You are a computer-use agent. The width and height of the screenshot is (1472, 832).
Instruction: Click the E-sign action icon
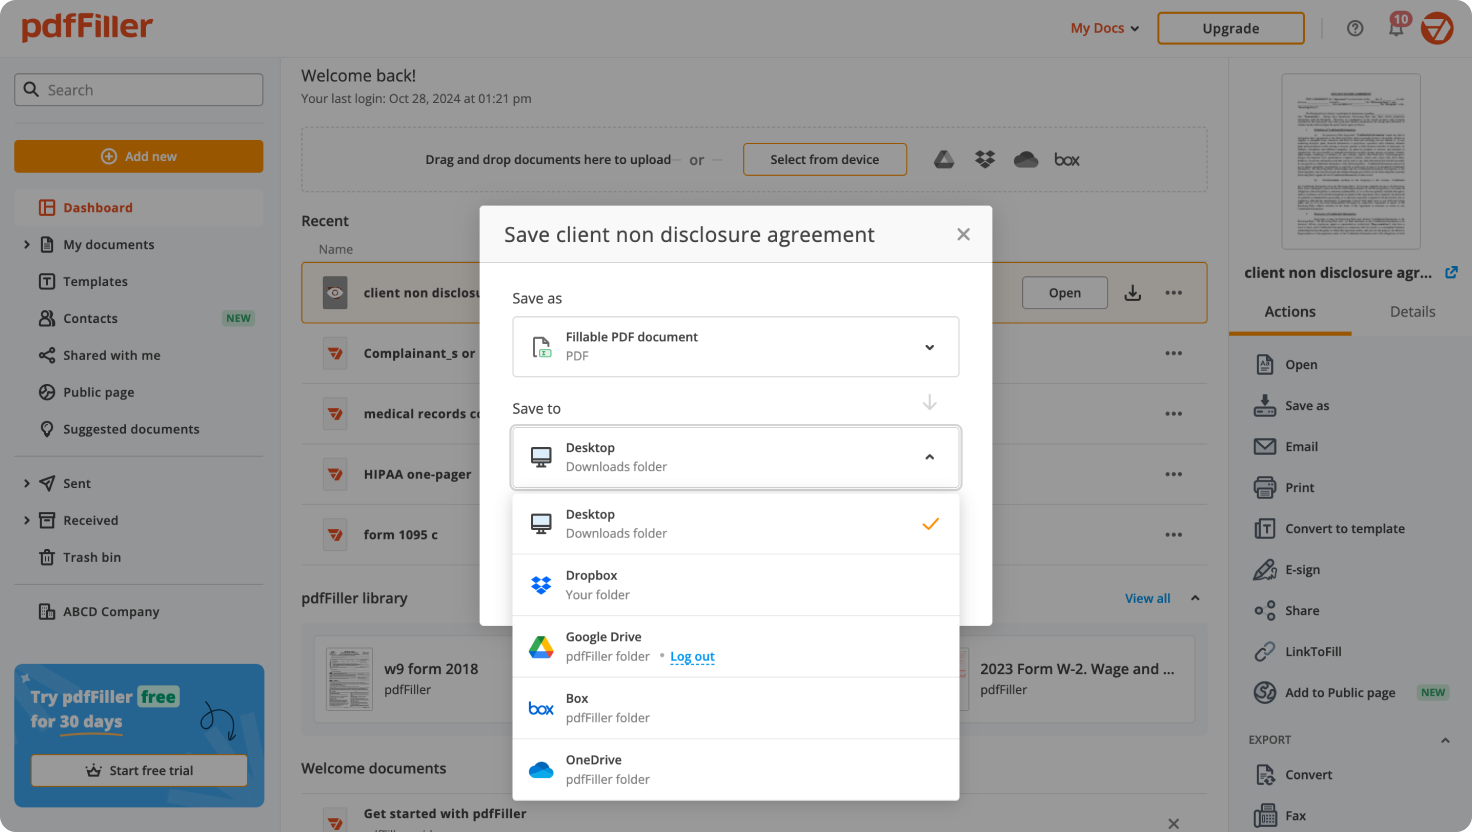coord(1264,570)
